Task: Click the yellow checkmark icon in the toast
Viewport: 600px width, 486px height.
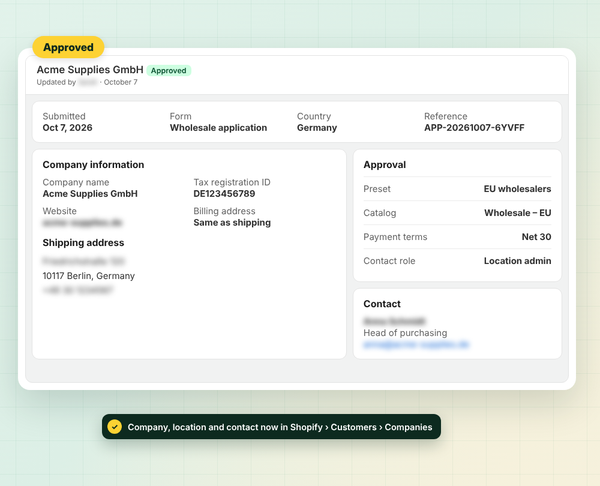Action: point(114,427)
